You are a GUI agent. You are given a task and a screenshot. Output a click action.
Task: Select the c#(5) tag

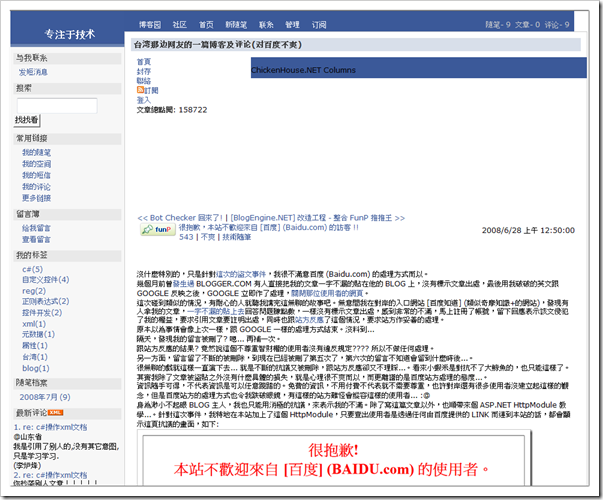[x=32, y=269]
